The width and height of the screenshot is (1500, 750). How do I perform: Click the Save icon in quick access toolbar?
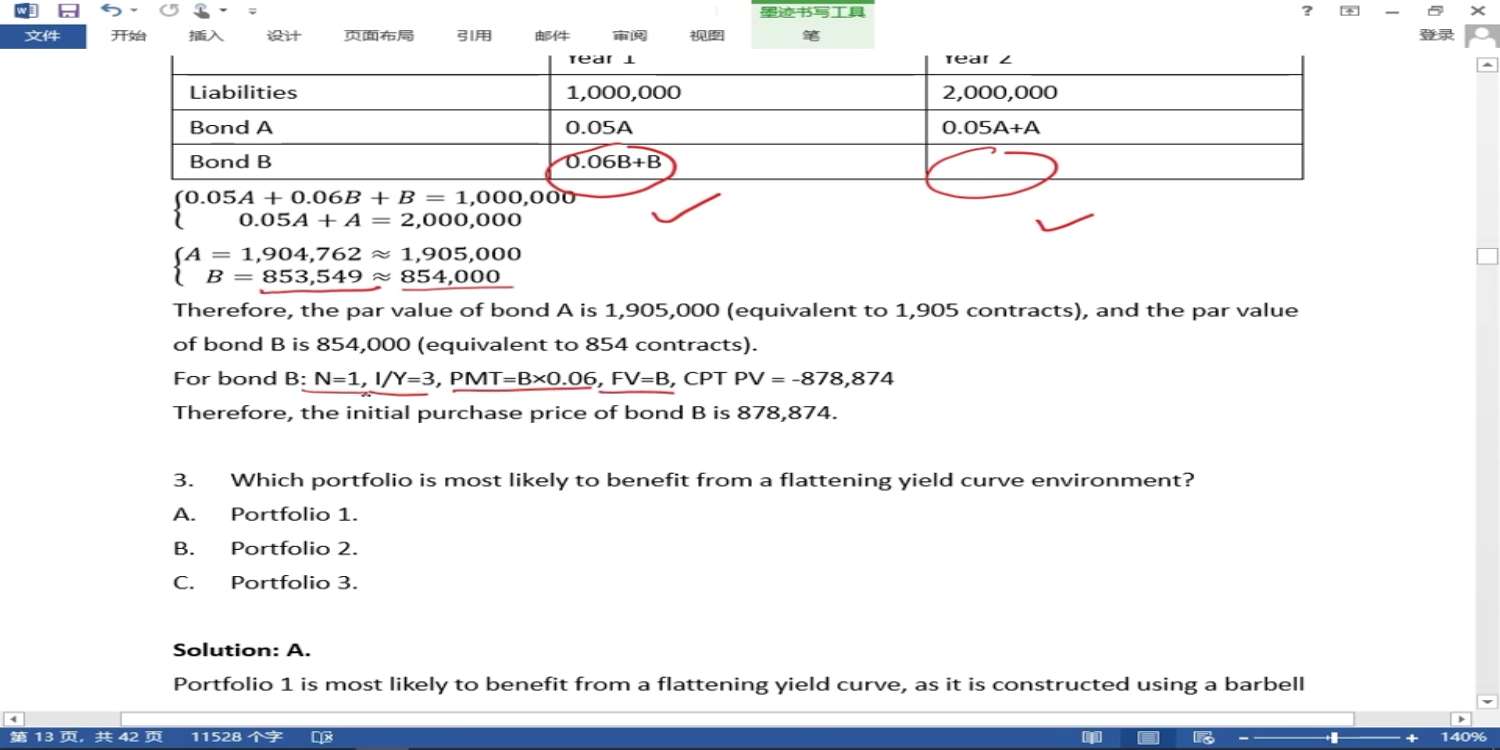point(68,11)
